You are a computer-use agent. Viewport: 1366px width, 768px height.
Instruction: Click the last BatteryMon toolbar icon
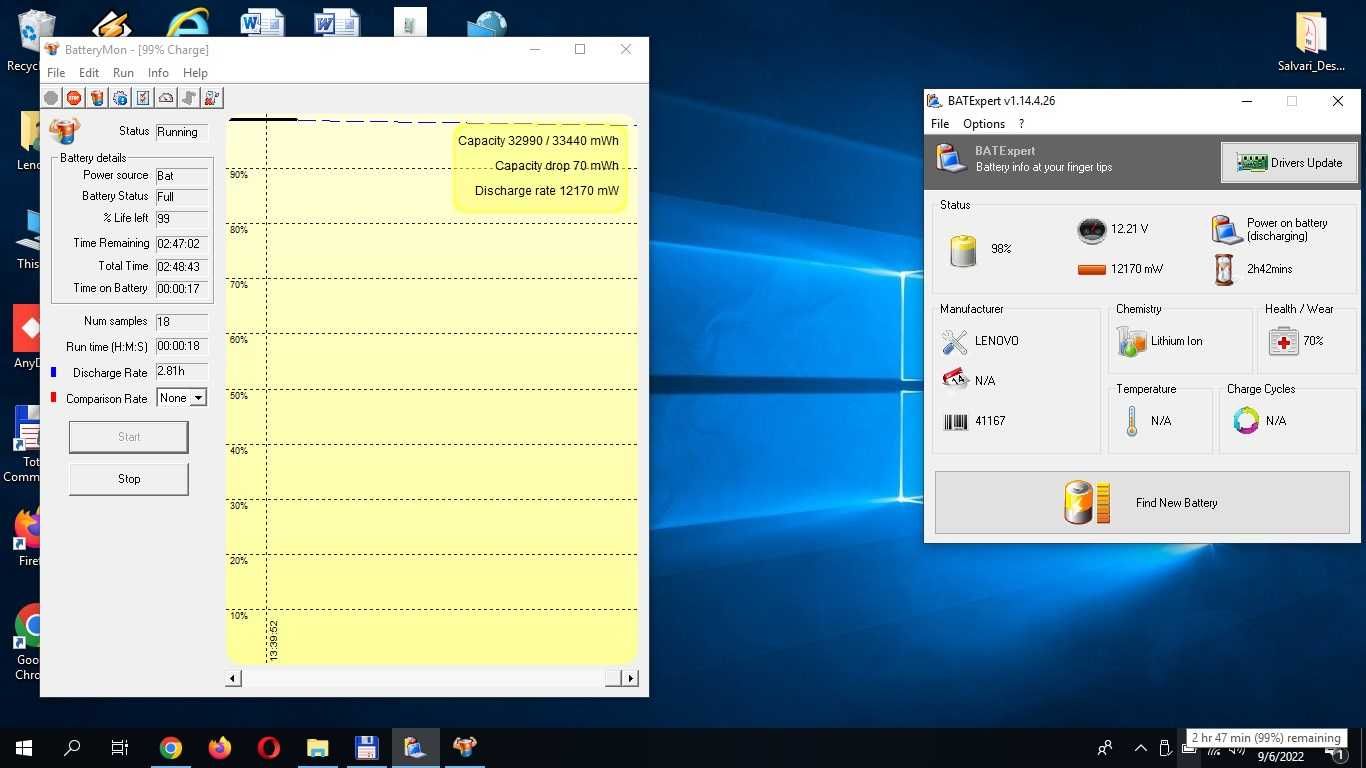pyautogui.click(x=212, y=98)
